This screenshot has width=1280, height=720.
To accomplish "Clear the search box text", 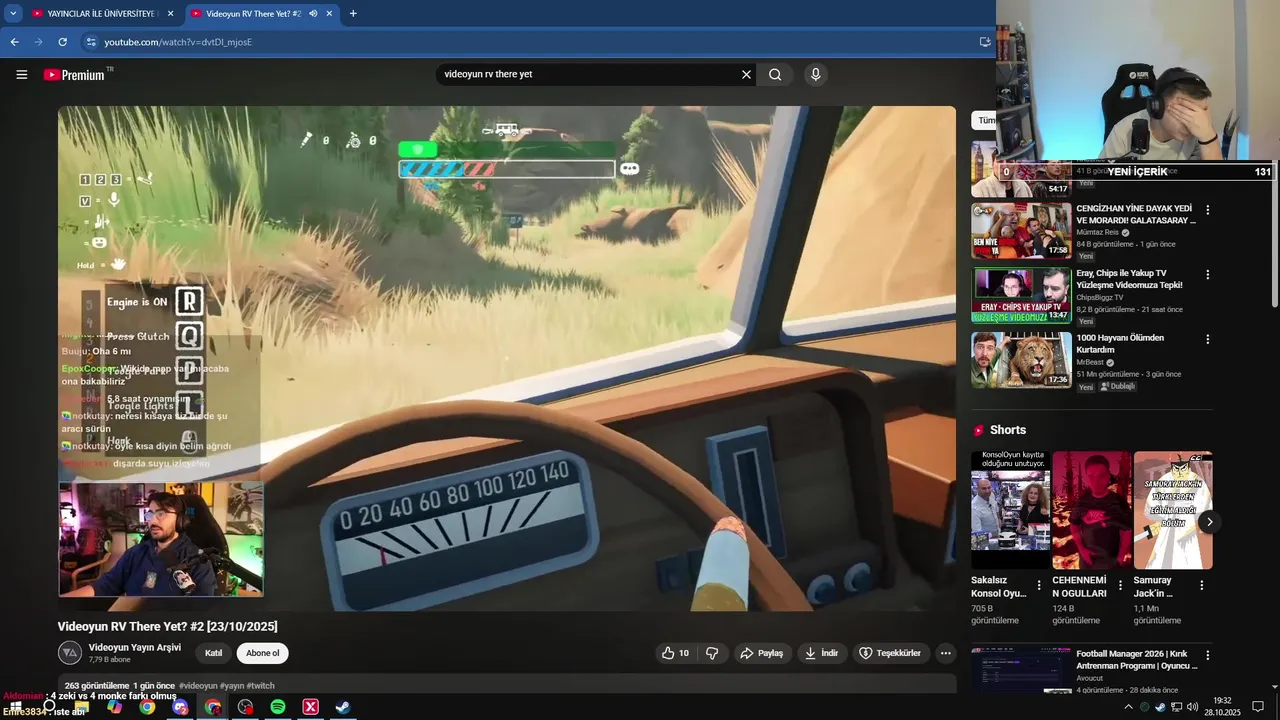I will click(x=746, y=74).
